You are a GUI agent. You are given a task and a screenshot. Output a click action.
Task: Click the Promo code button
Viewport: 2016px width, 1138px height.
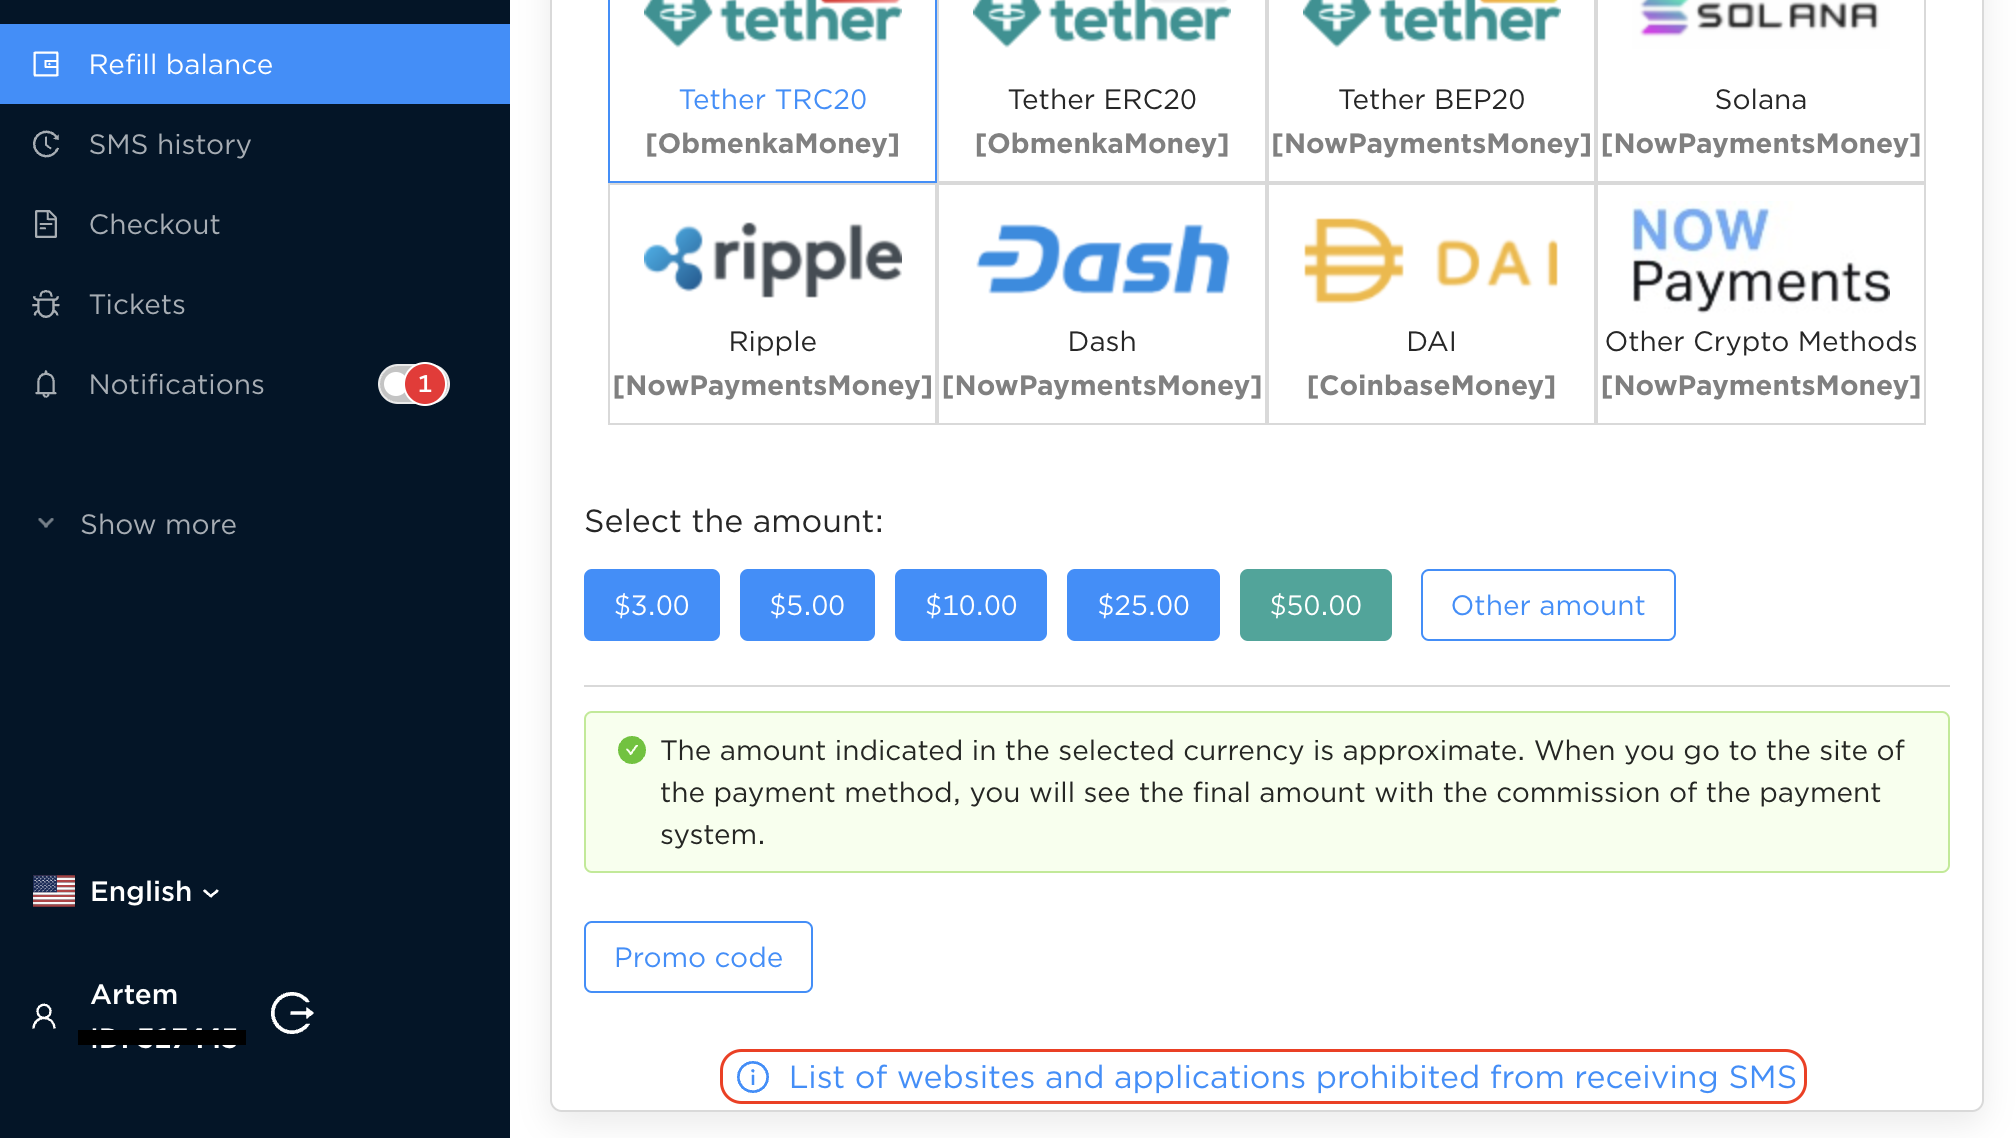[x=698, y=957]
